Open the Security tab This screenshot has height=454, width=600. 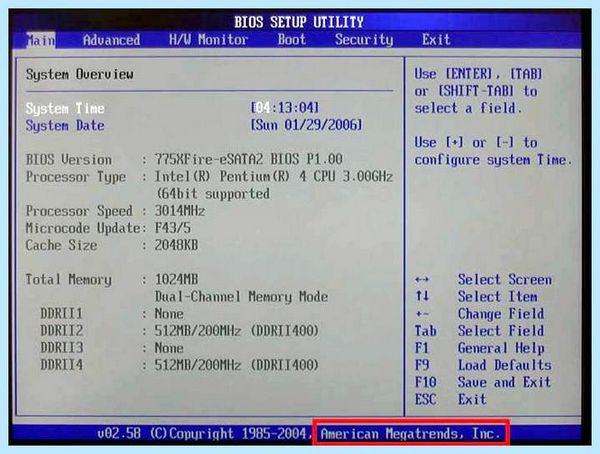click(x=364, y=40)
